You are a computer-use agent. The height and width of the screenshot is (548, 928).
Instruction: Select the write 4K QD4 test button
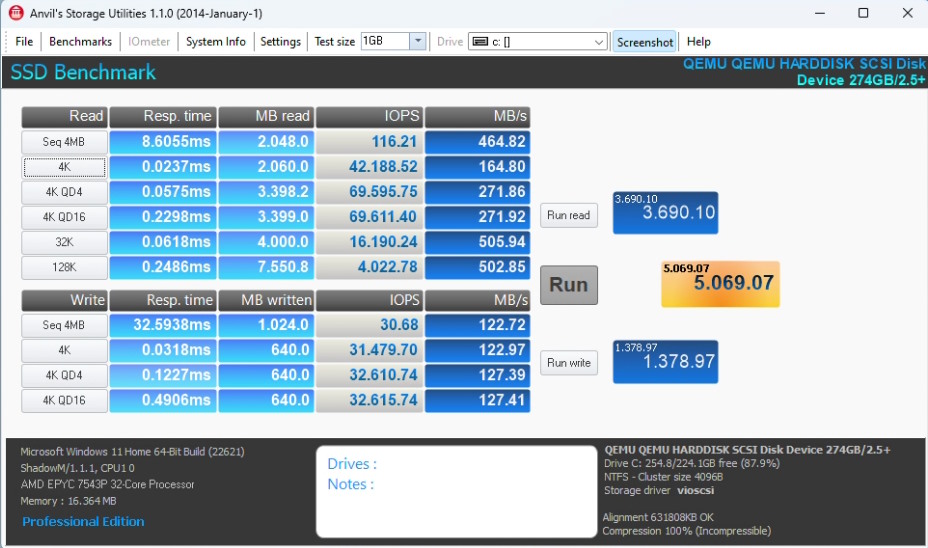[x=65, y=375]
